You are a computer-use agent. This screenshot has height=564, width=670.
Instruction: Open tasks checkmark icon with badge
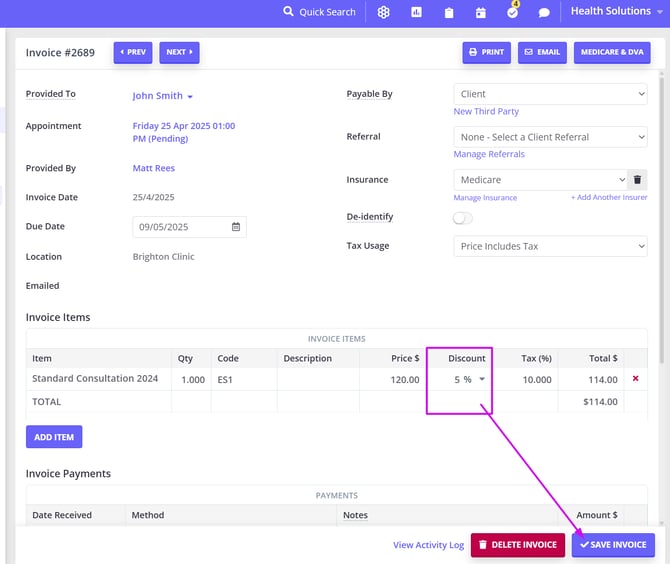click(x=512, y=12)
